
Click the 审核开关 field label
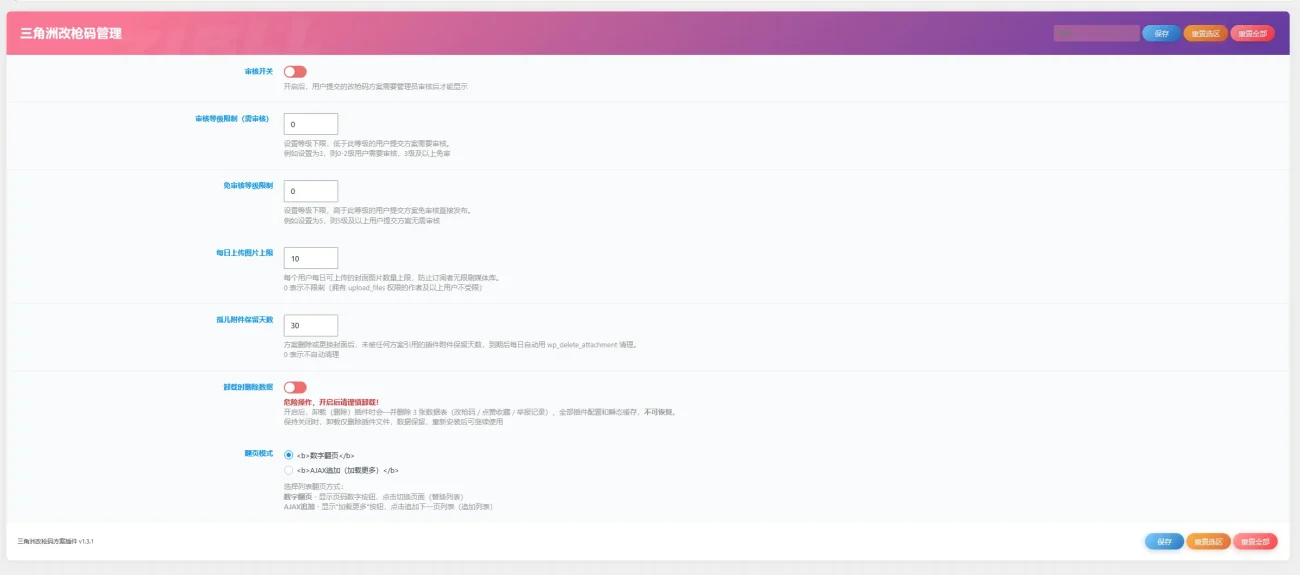pos(258,72)
